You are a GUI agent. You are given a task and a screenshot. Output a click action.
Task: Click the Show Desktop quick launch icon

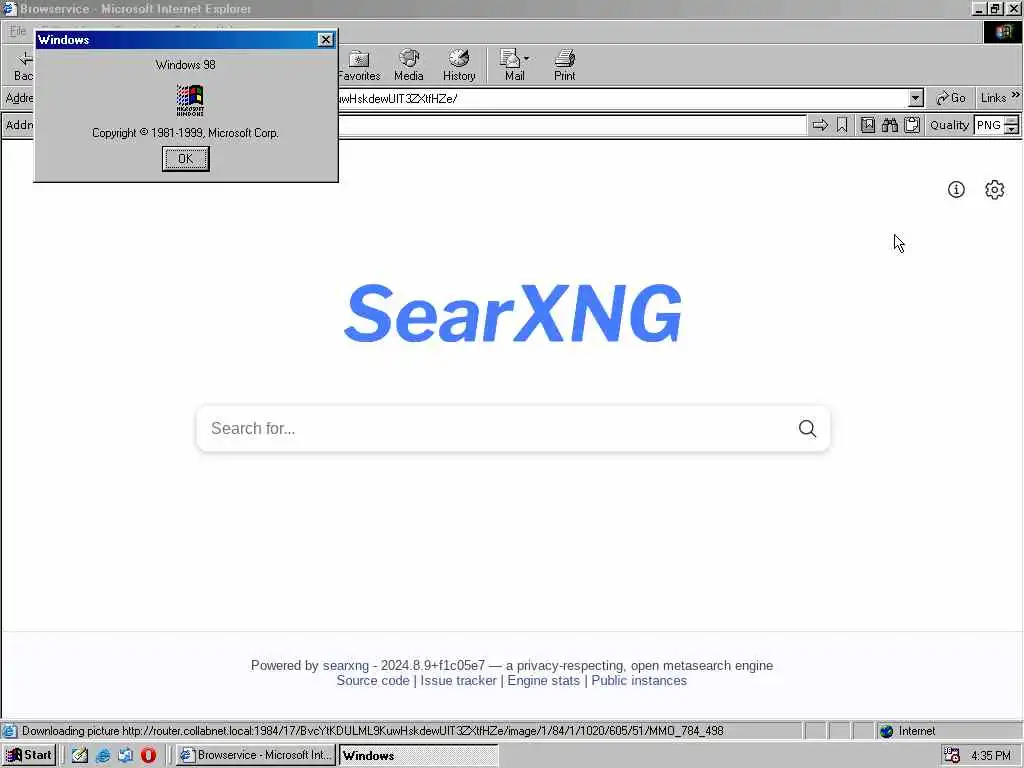point(125,755)
